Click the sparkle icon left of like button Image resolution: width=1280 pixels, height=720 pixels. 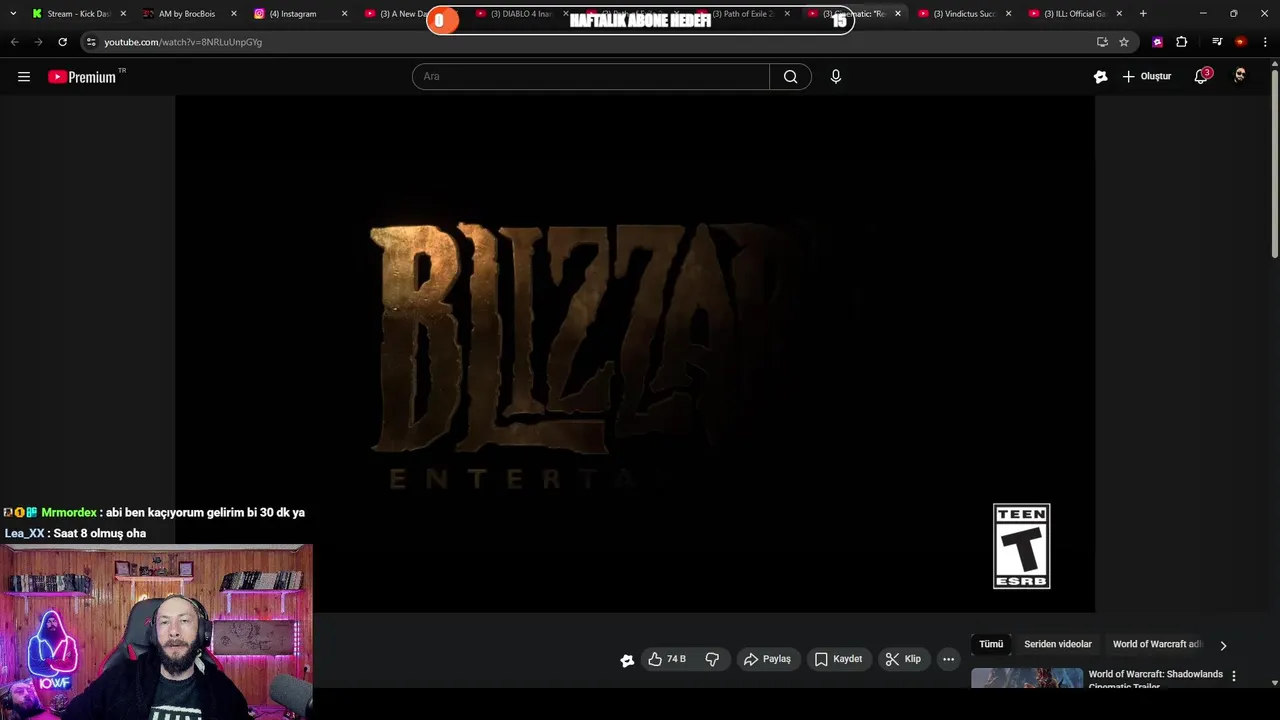pyautogui.click(x=627, y=660)
